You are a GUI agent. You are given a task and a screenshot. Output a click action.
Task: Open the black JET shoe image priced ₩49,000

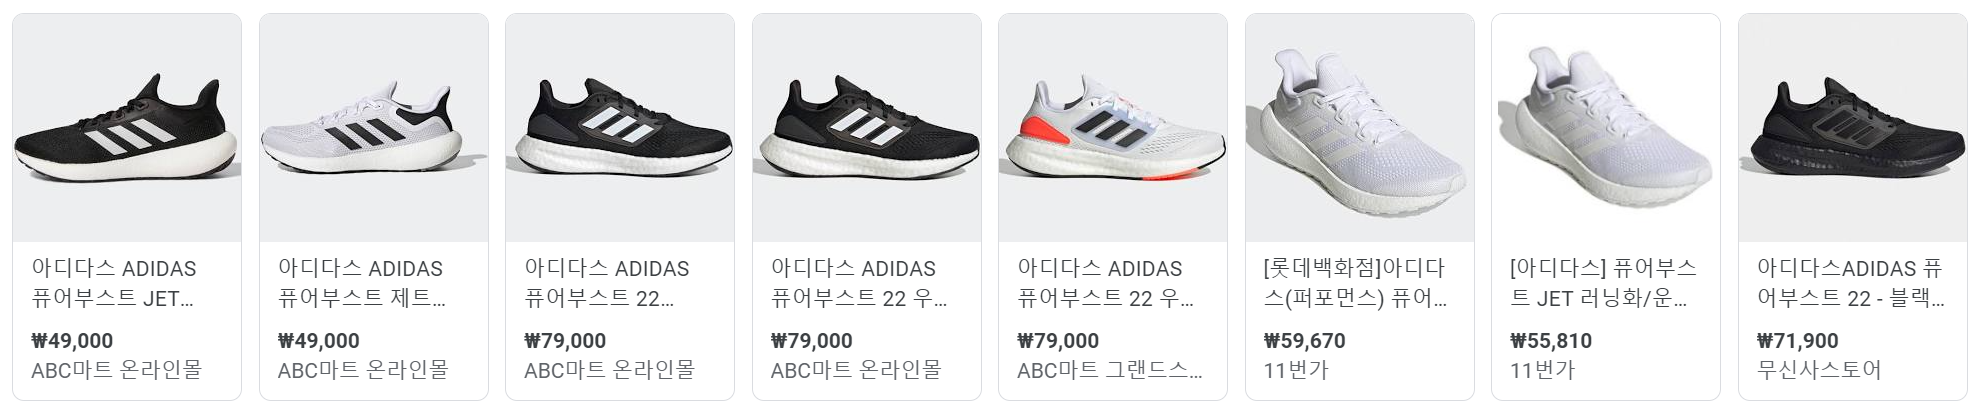click(127, 128)
